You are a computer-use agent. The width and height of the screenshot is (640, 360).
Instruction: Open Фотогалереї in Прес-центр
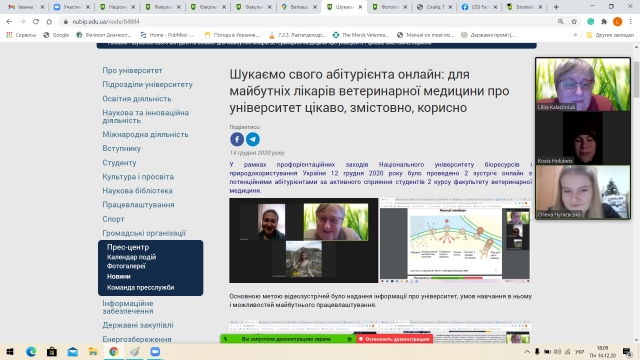tap(126, 266)
